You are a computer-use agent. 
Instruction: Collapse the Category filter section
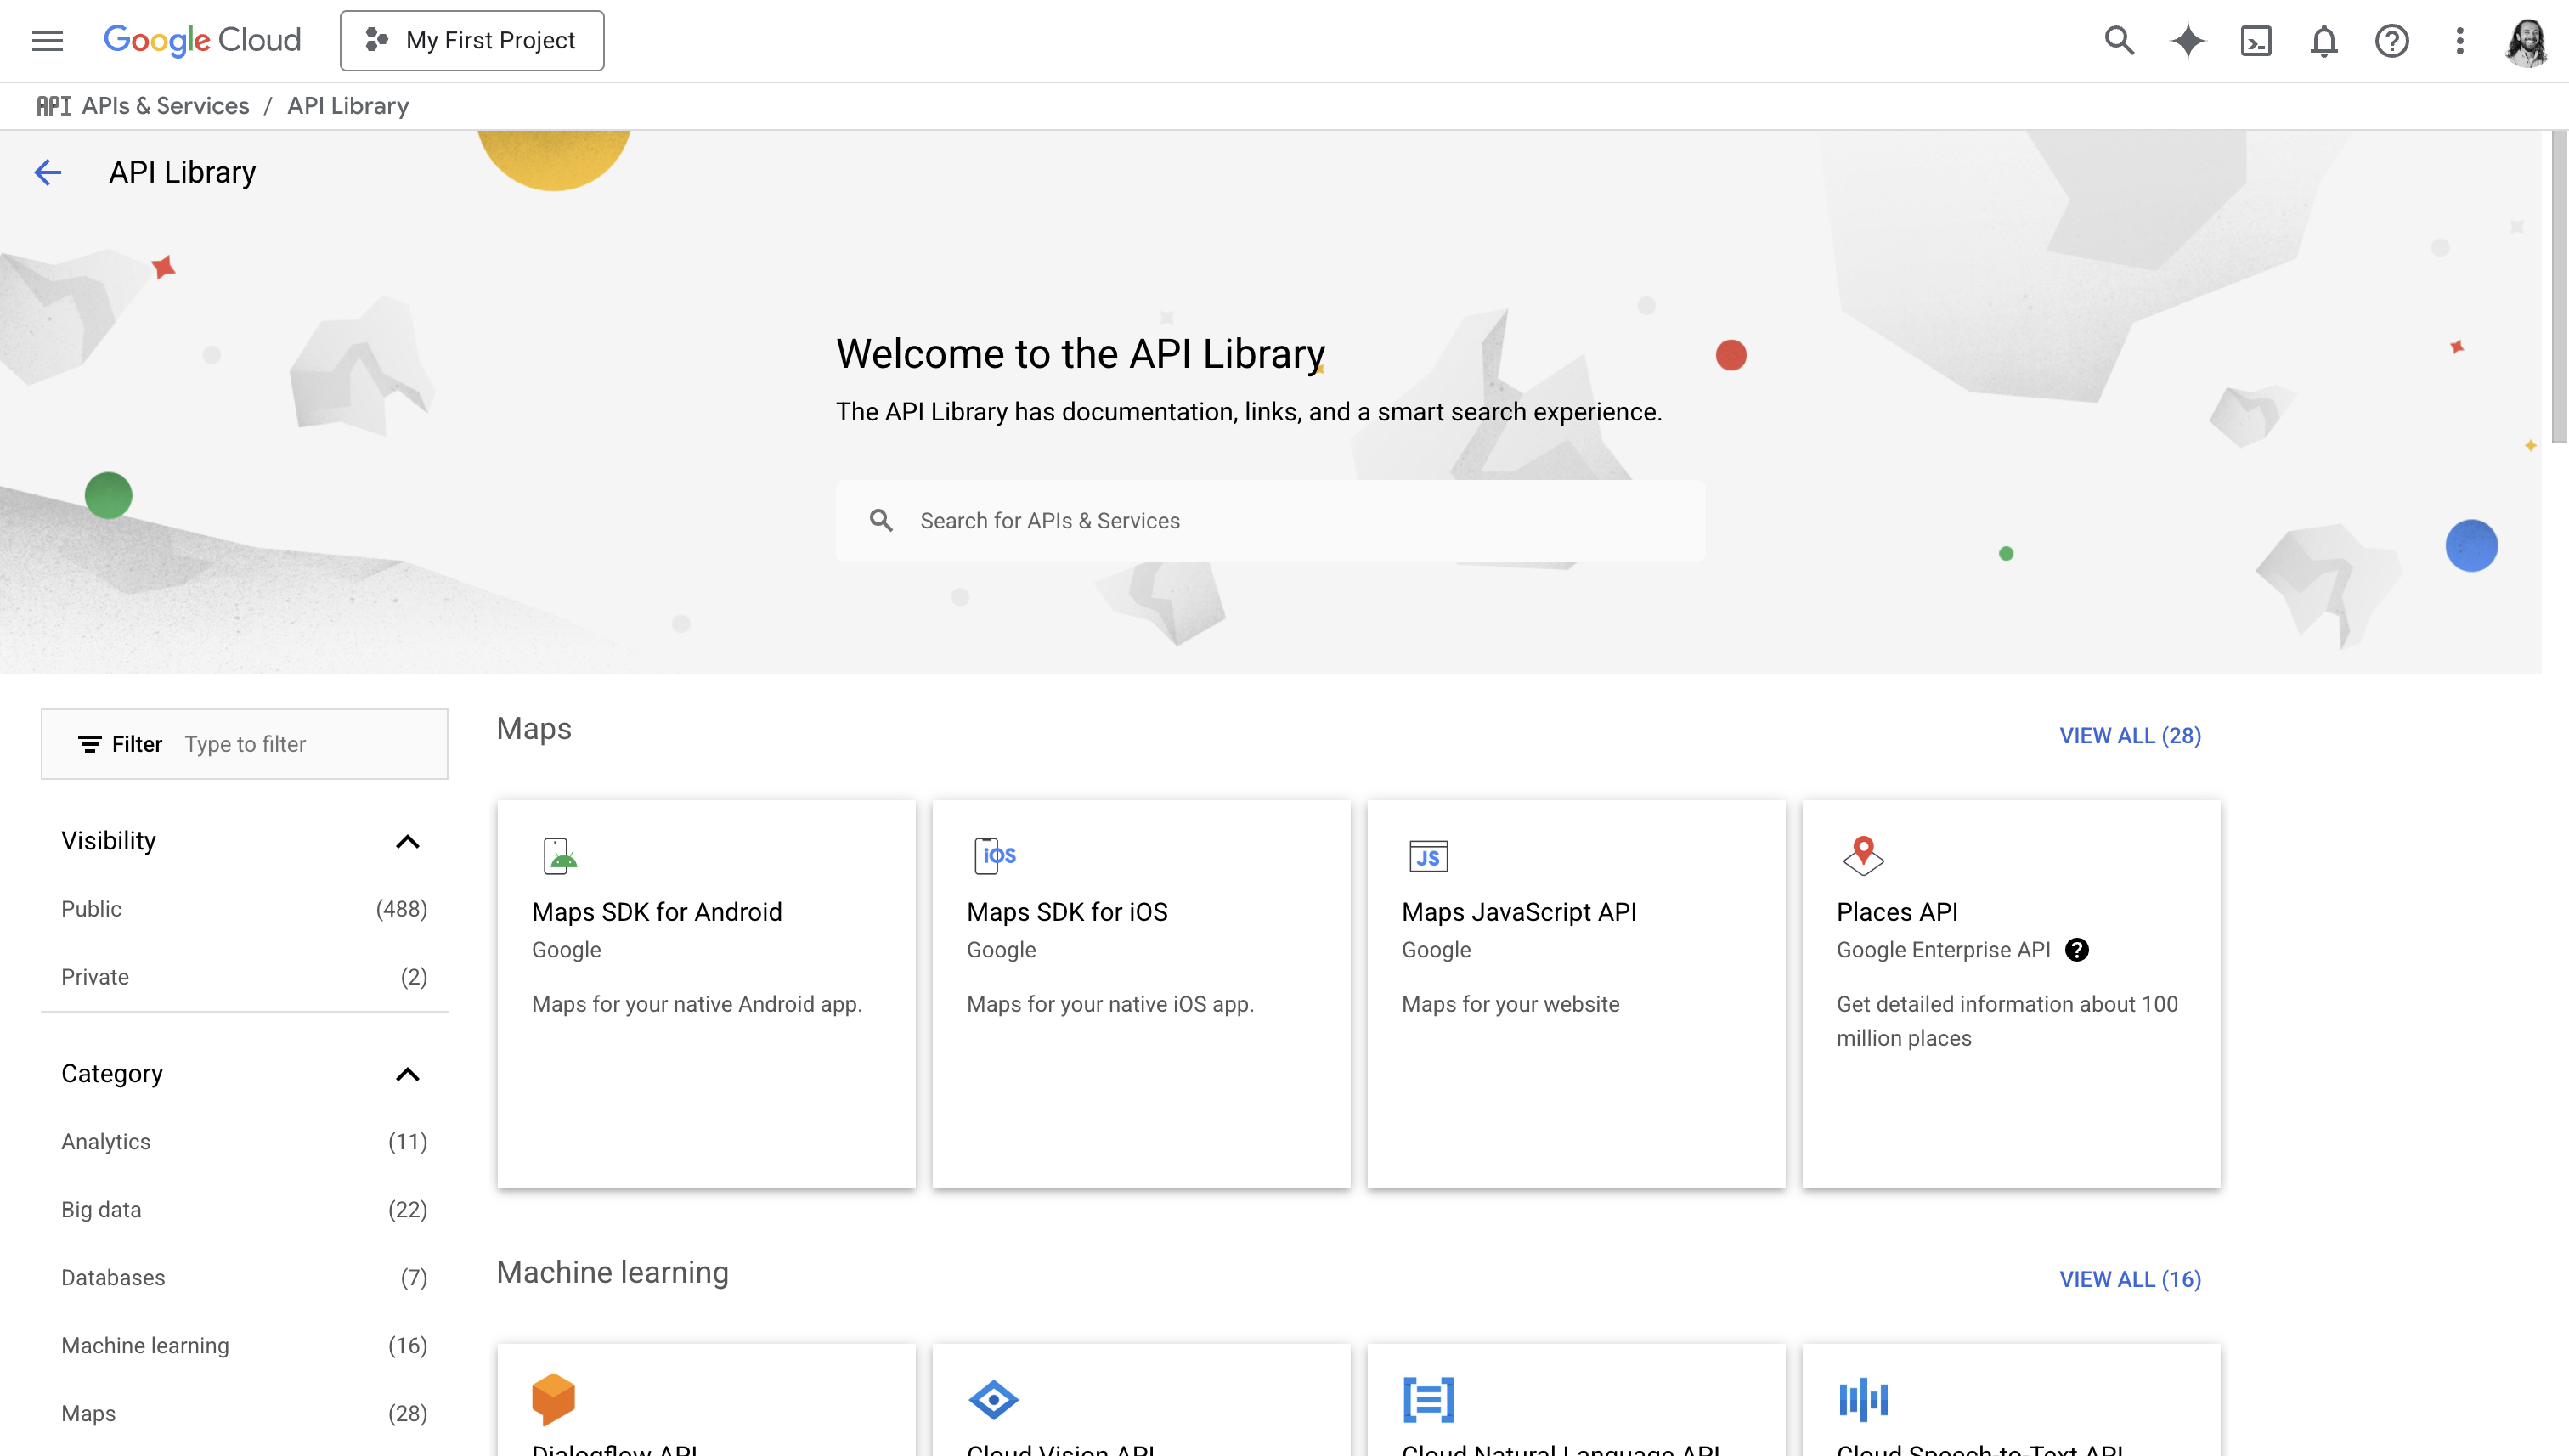click(407, 1074)
